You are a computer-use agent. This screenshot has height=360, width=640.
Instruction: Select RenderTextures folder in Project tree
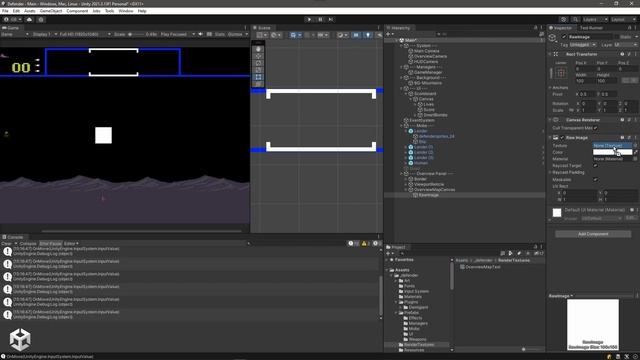tap(419, 344)
